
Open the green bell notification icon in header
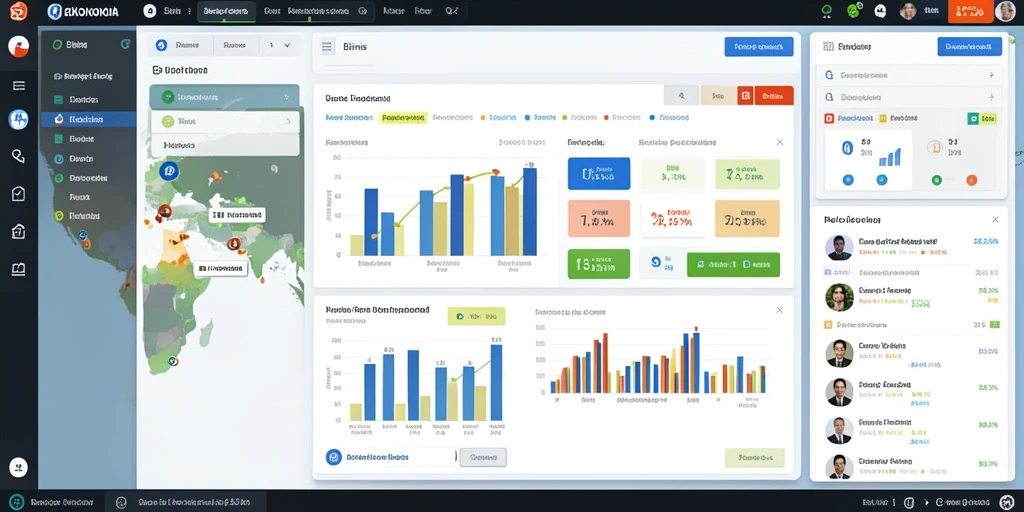click(827, 11)
